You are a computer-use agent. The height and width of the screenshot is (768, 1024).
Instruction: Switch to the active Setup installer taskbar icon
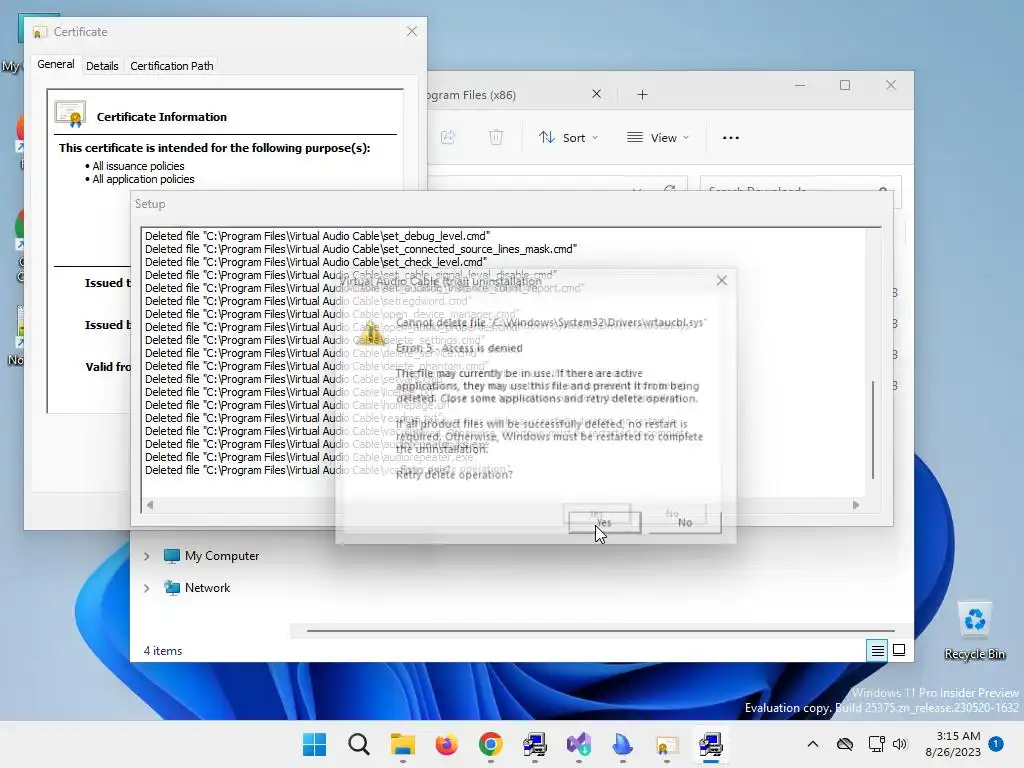[x=711, y=744]
